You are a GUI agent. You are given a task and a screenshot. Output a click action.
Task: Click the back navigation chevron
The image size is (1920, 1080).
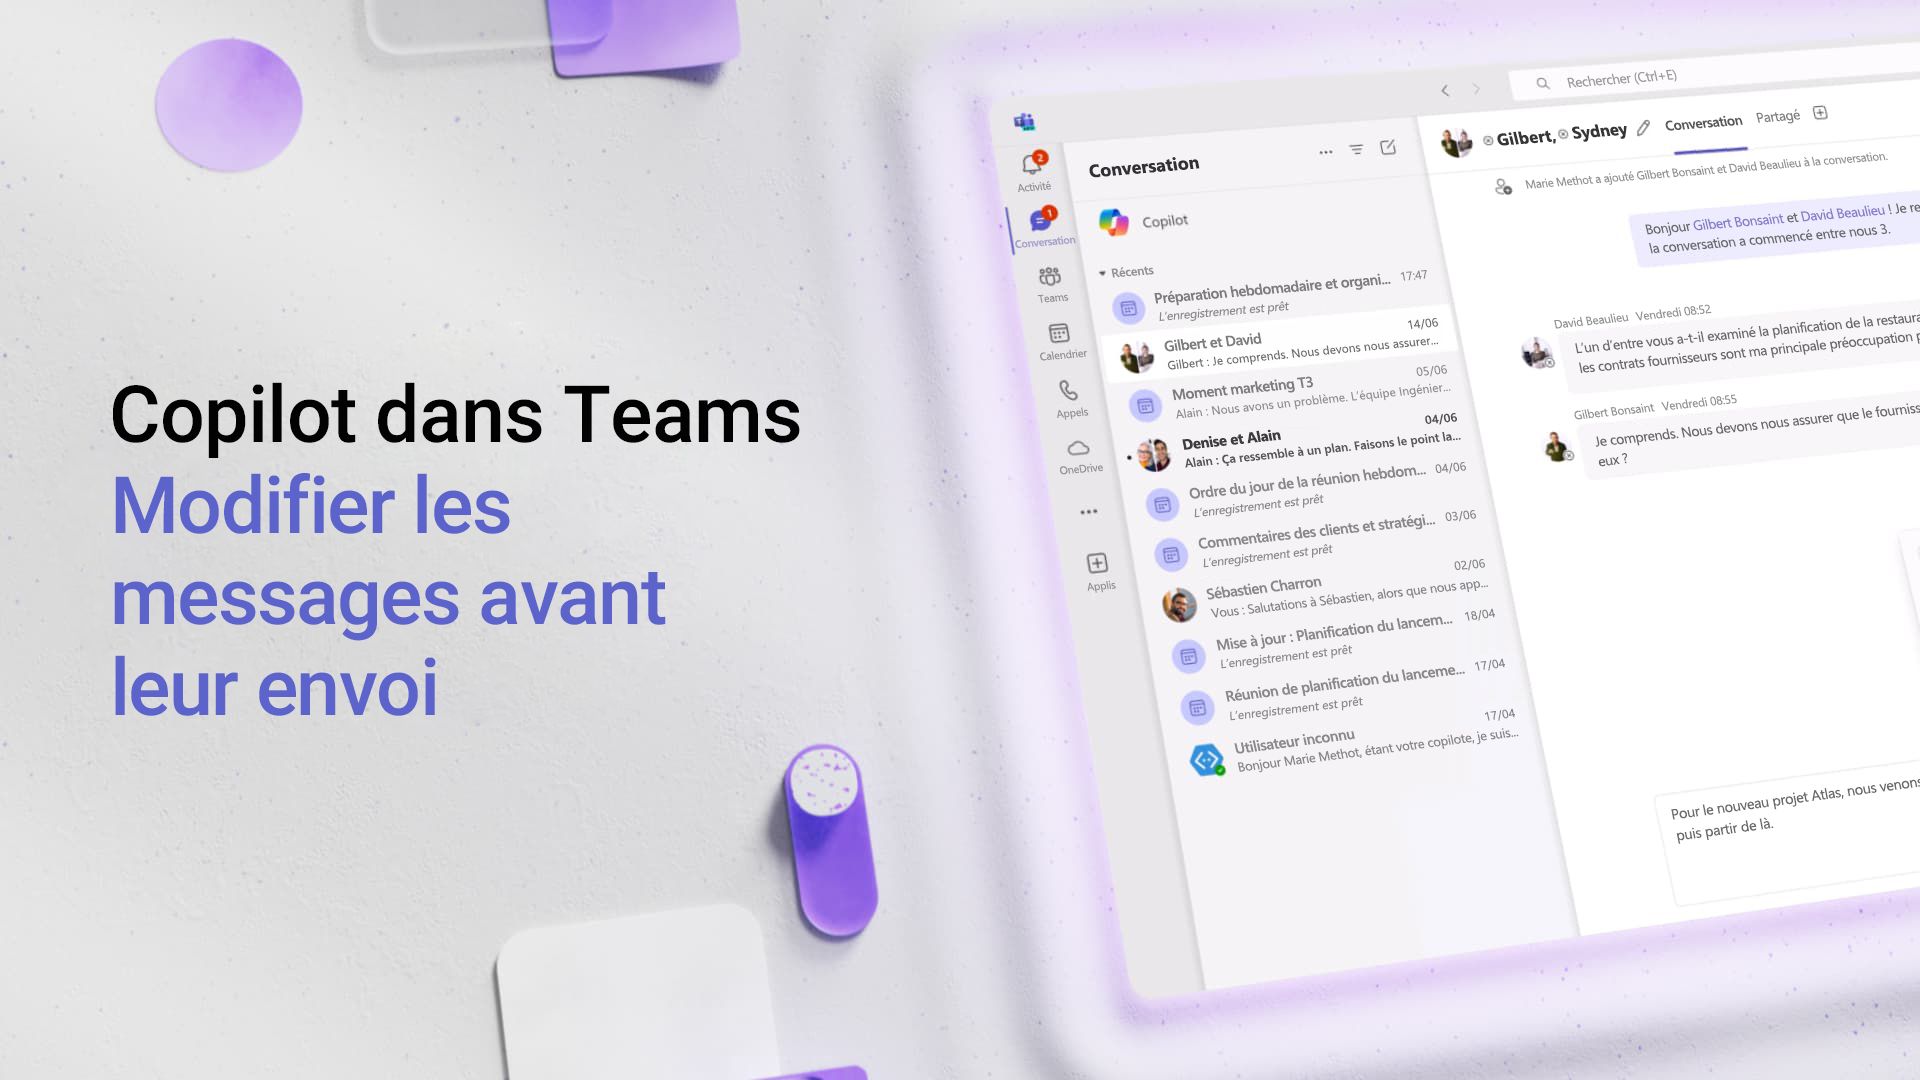click(1447, 90)
